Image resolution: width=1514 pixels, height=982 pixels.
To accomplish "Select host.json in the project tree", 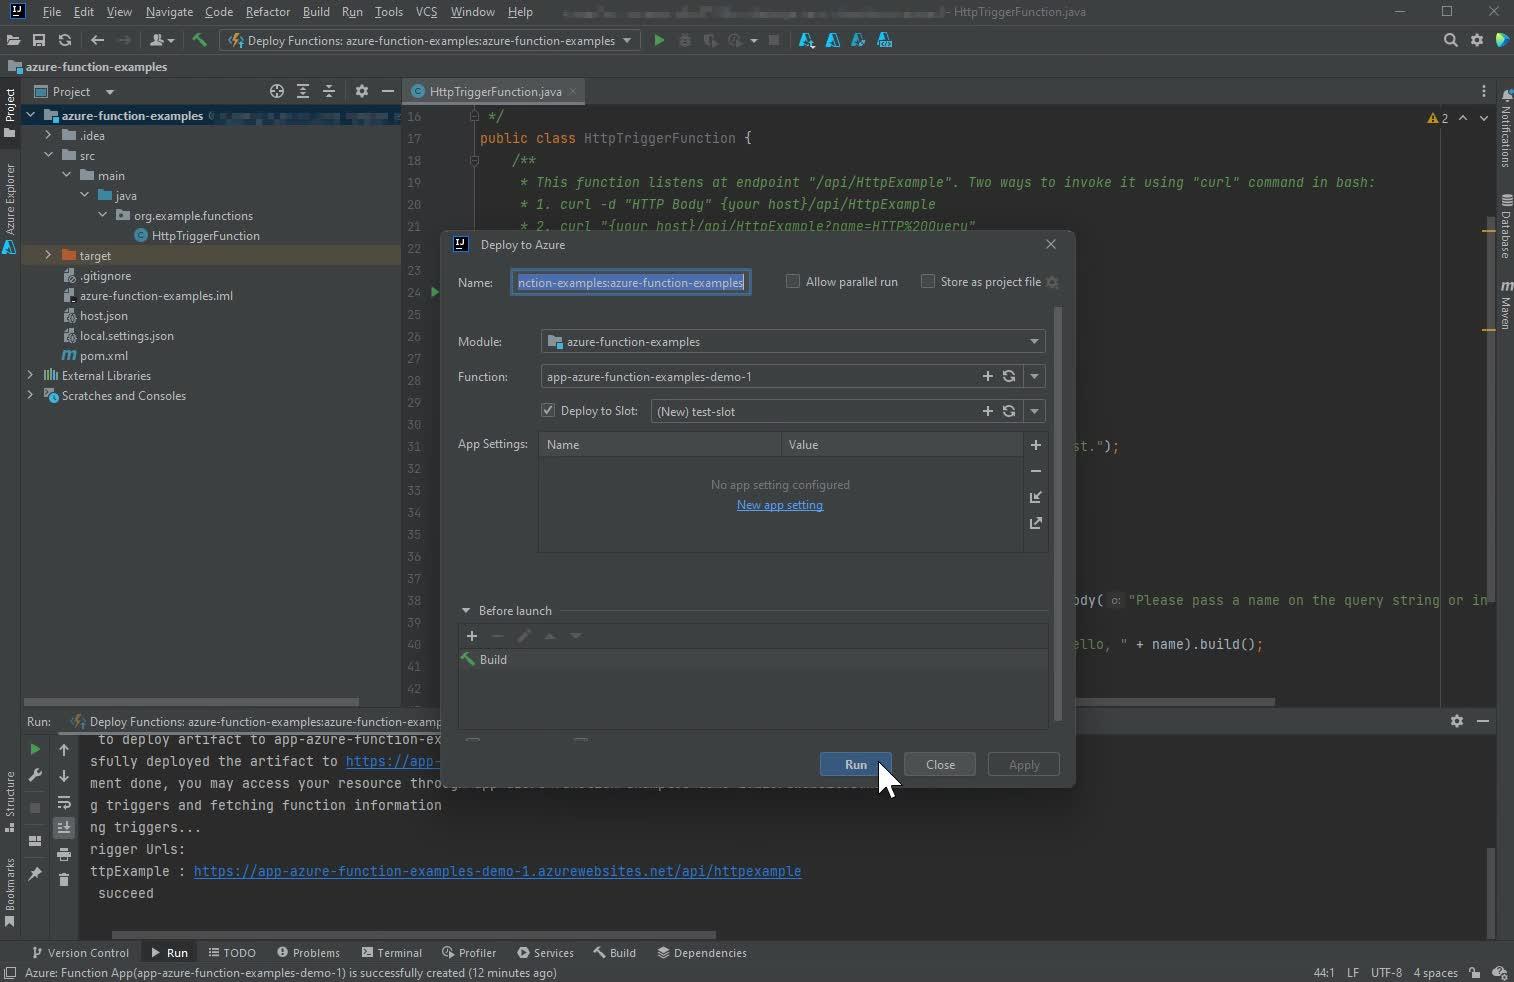I will click(103, 316).
